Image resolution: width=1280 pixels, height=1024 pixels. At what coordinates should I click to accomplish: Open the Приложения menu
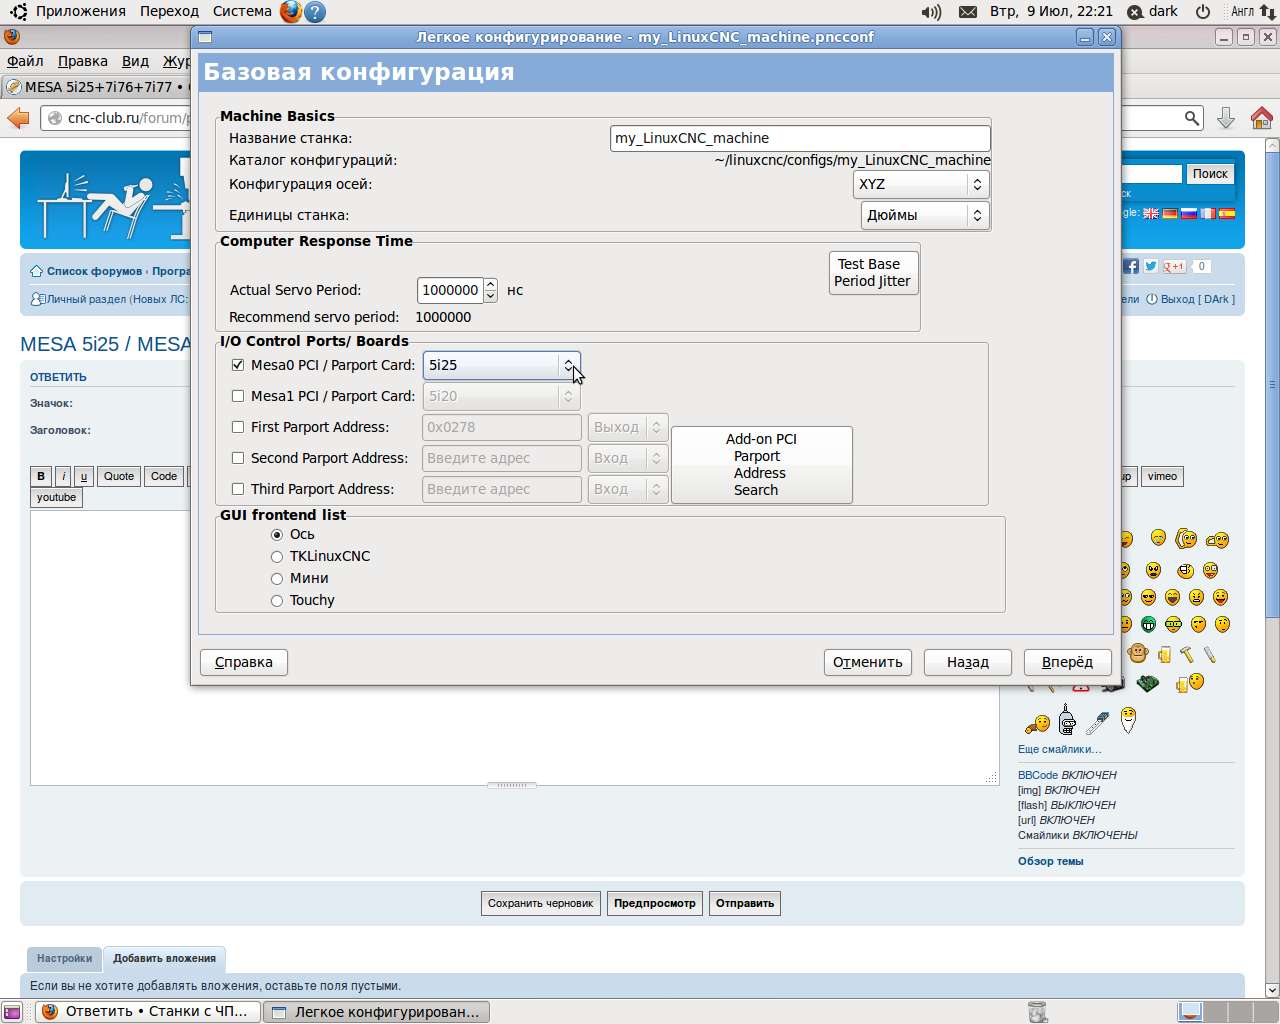click(81, 11)
